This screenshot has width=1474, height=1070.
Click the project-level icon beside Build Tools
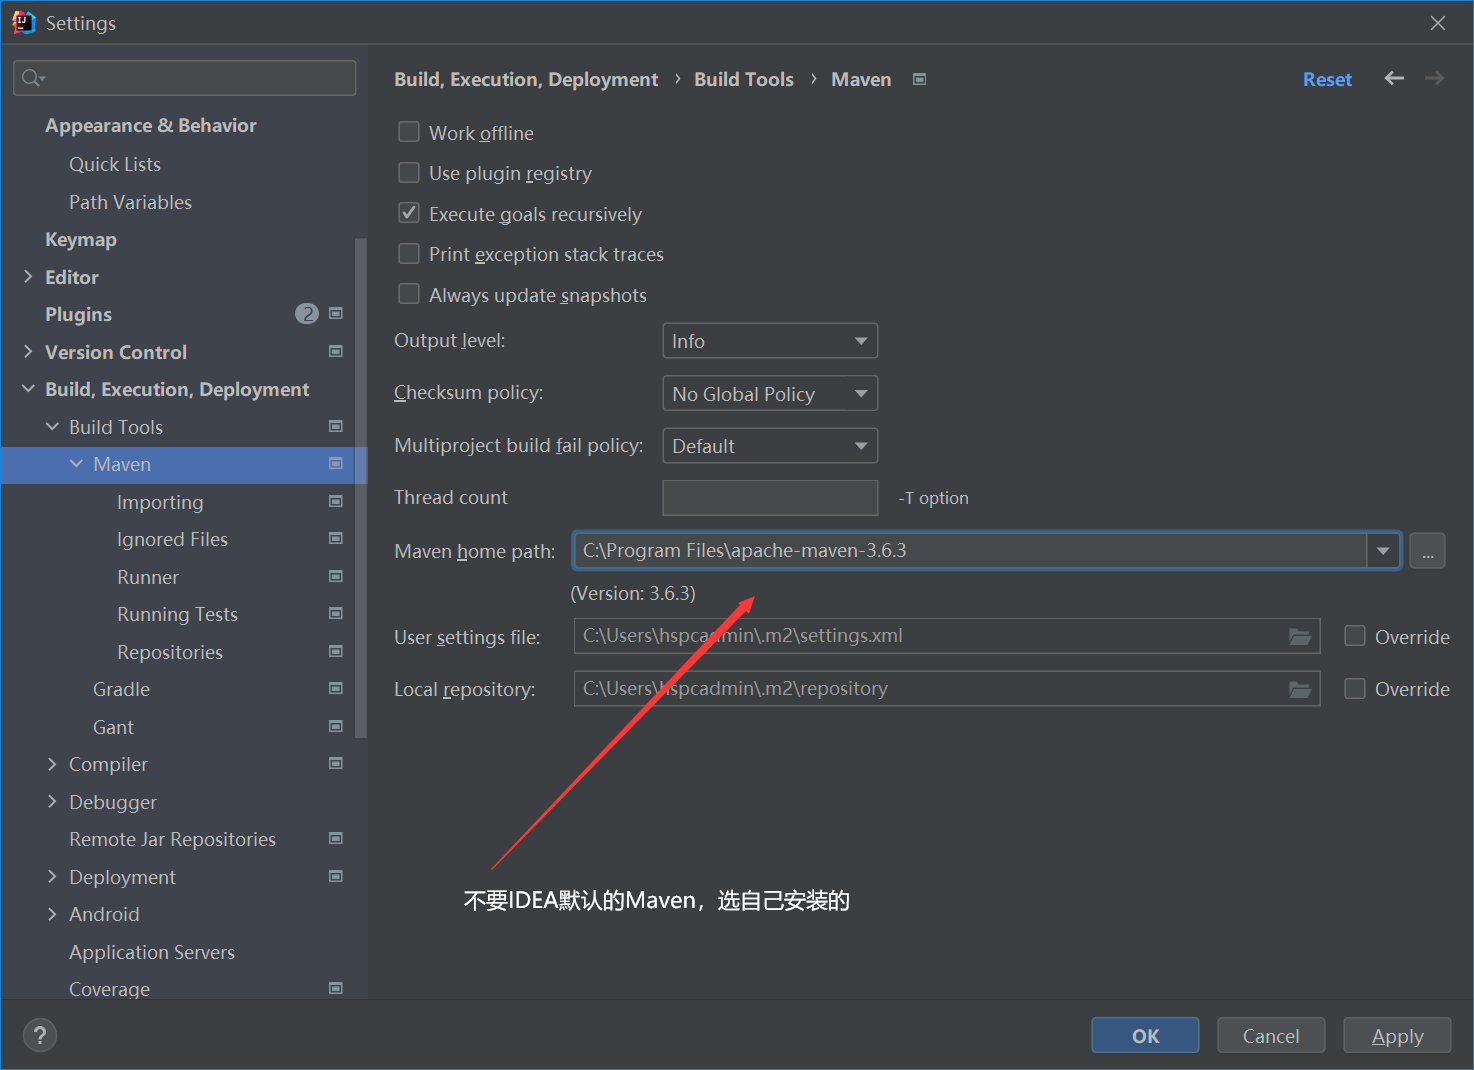pos(336,426)
